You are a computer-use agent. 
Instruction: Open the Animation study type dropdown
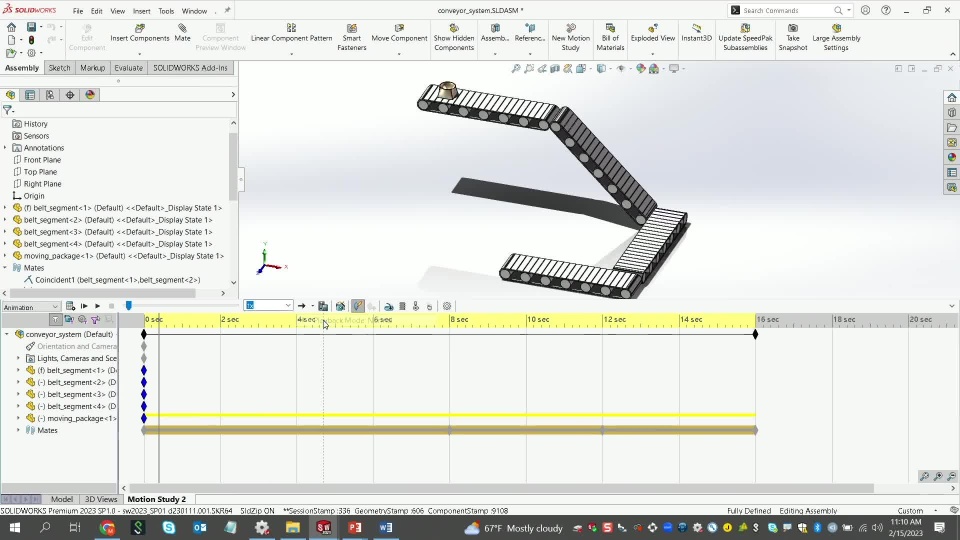coord(31,307)
